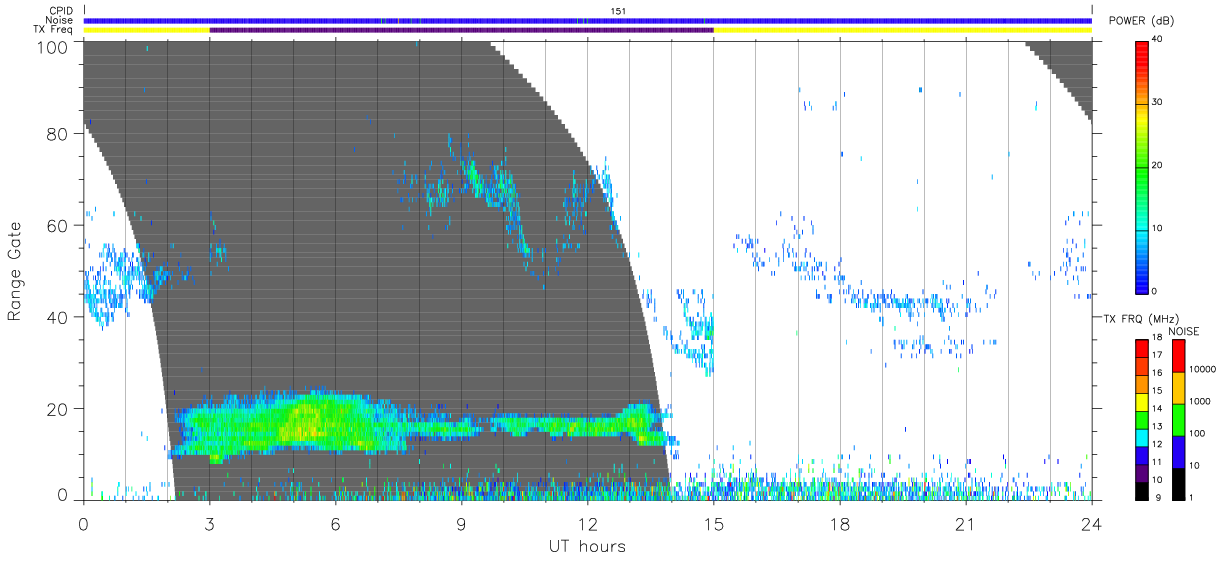Click the UT hours axis title

point(587,546)
